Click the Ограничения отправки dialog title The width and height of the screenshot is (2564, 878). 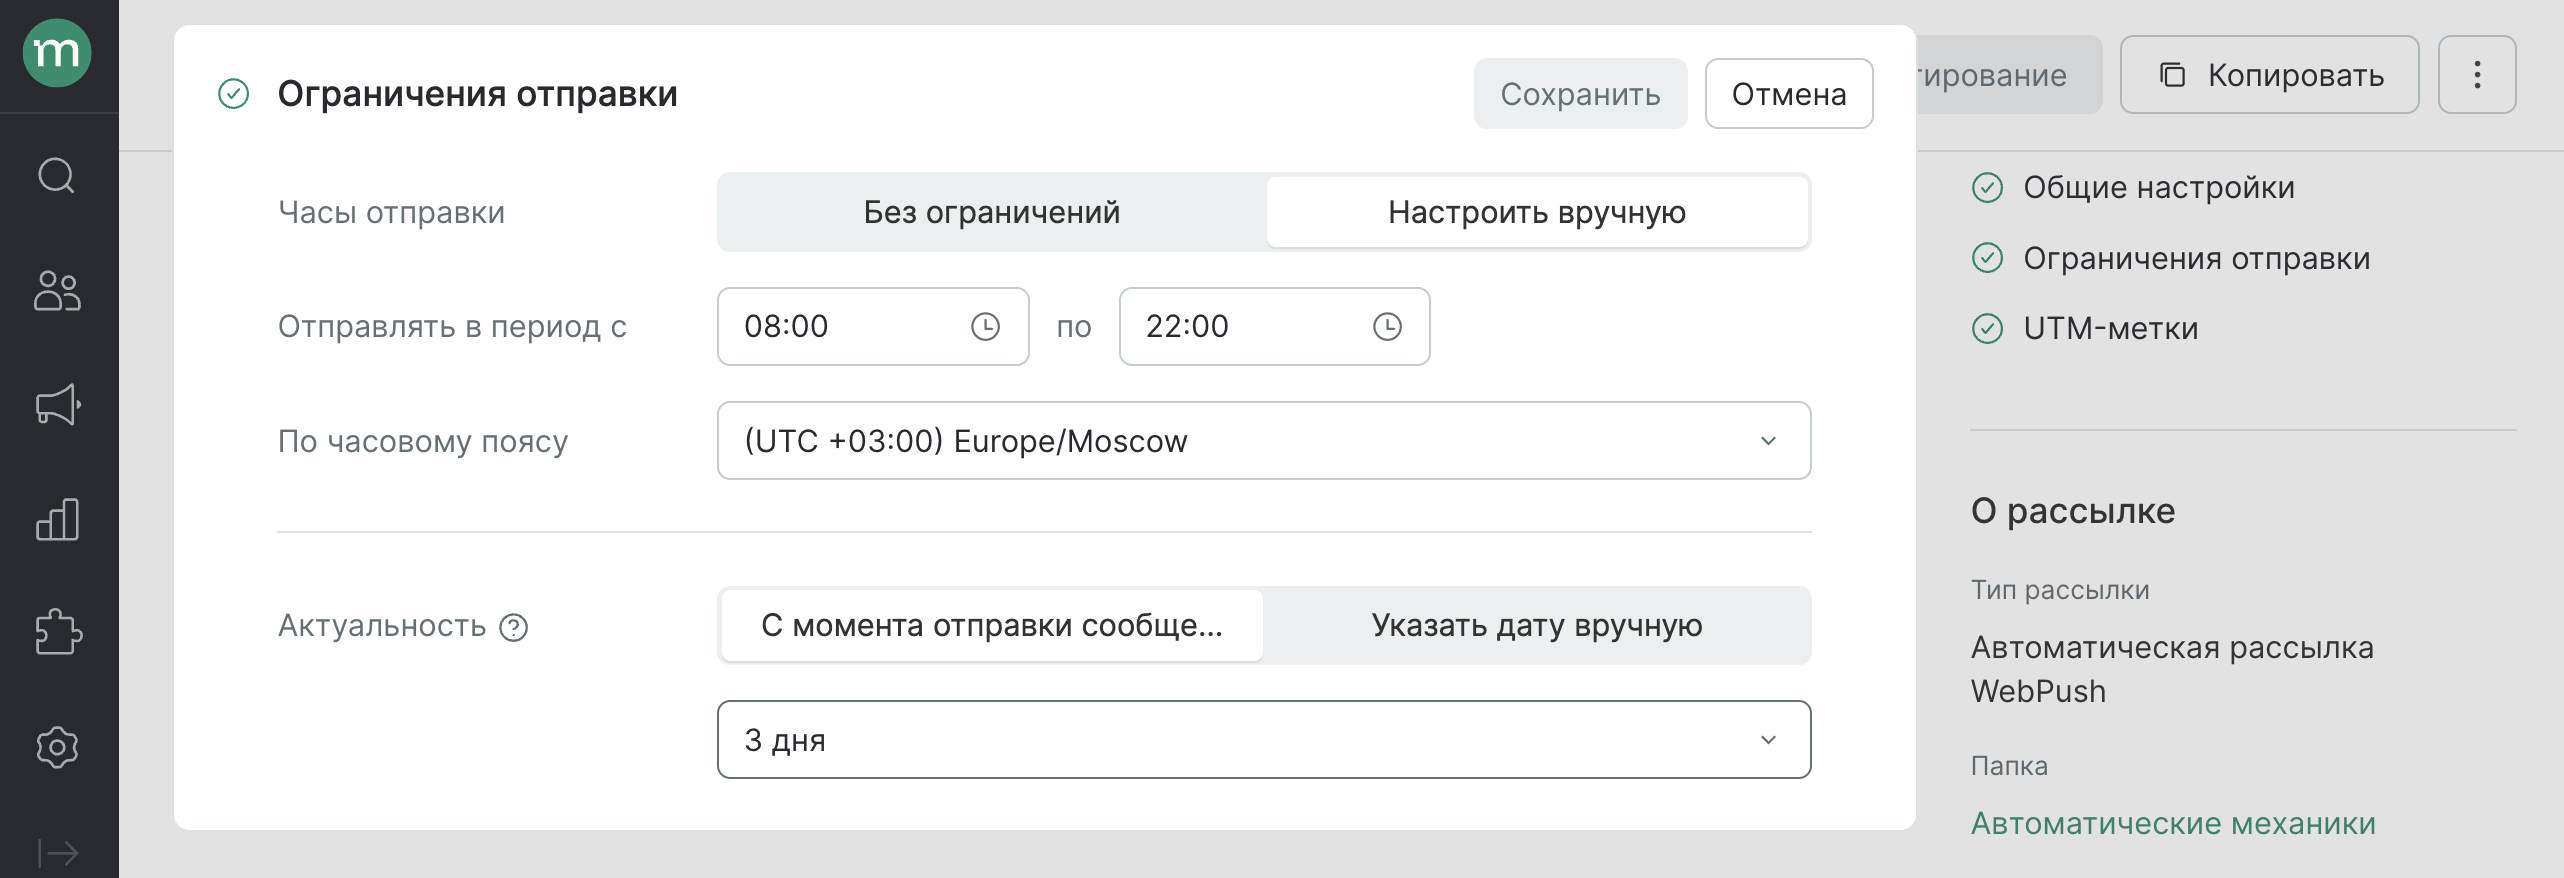pyautogui.click(x=477, y=94)
